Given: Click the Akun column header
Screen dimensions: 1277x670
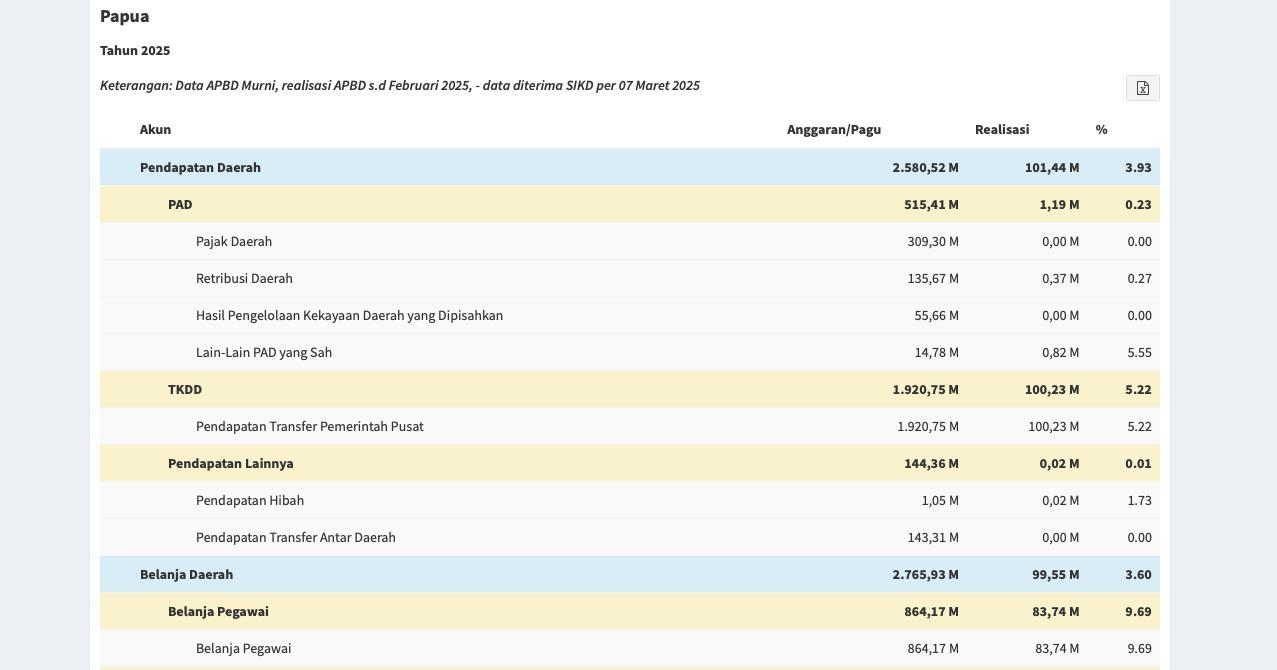Looking at the screenshot, I should click(x=155, y=129).
